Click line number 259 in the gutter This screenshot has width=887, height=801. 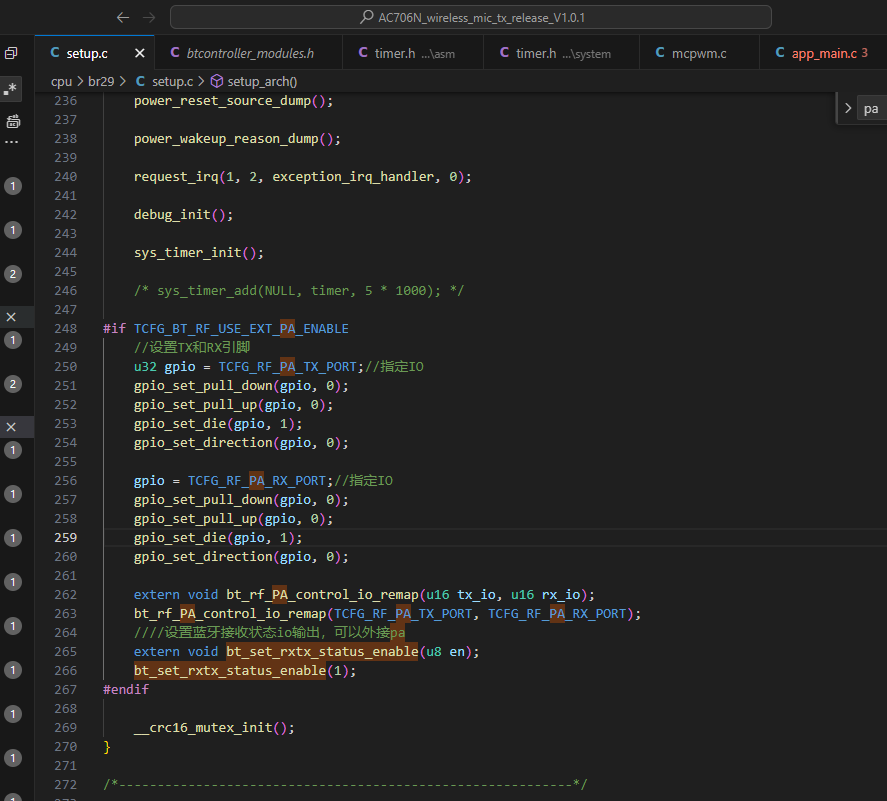[x=66, y=537]
